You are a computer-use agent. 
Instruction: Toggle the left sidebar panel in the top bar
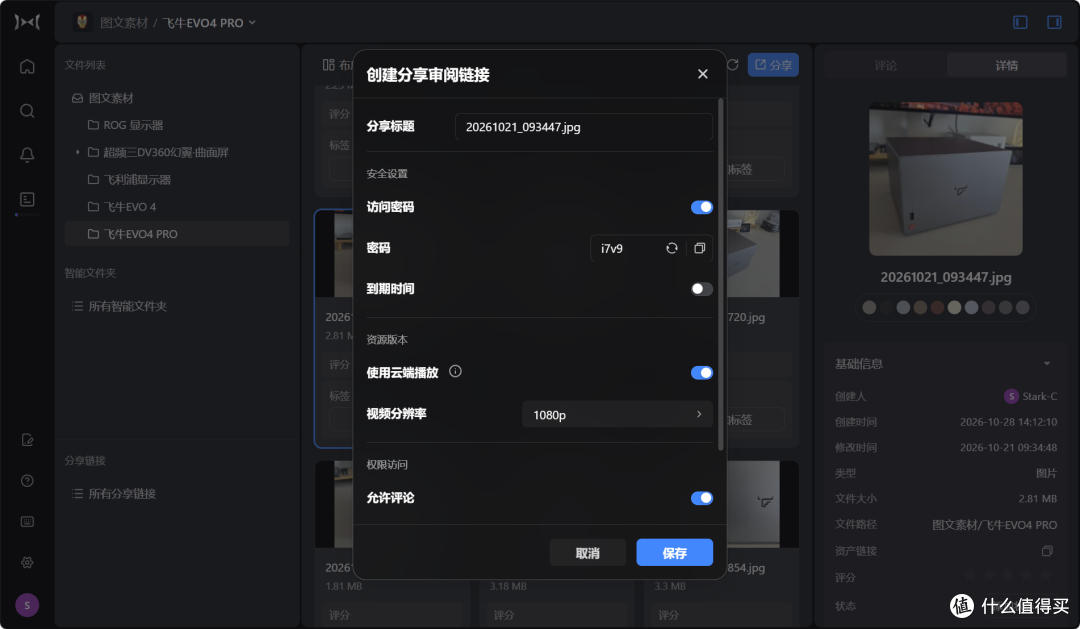1020,22
